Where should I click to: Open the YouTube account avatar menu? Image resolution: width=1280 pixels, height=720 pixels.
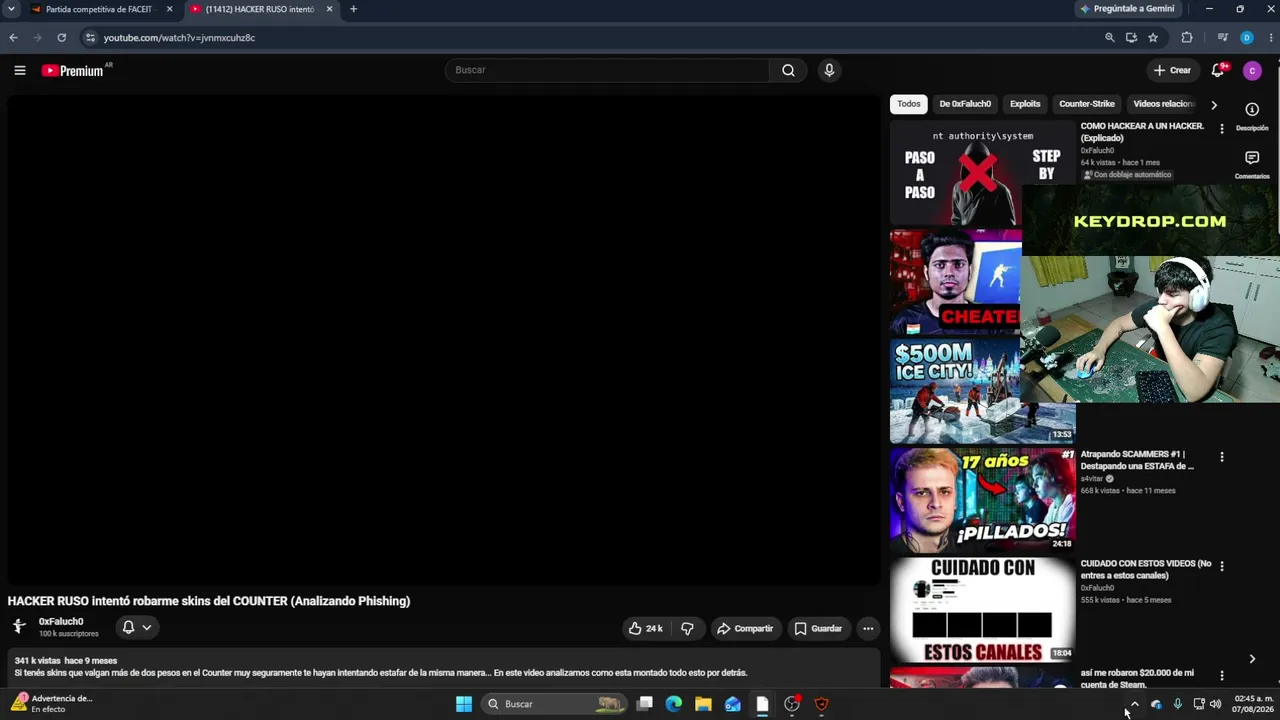[x=1252, y=70]
